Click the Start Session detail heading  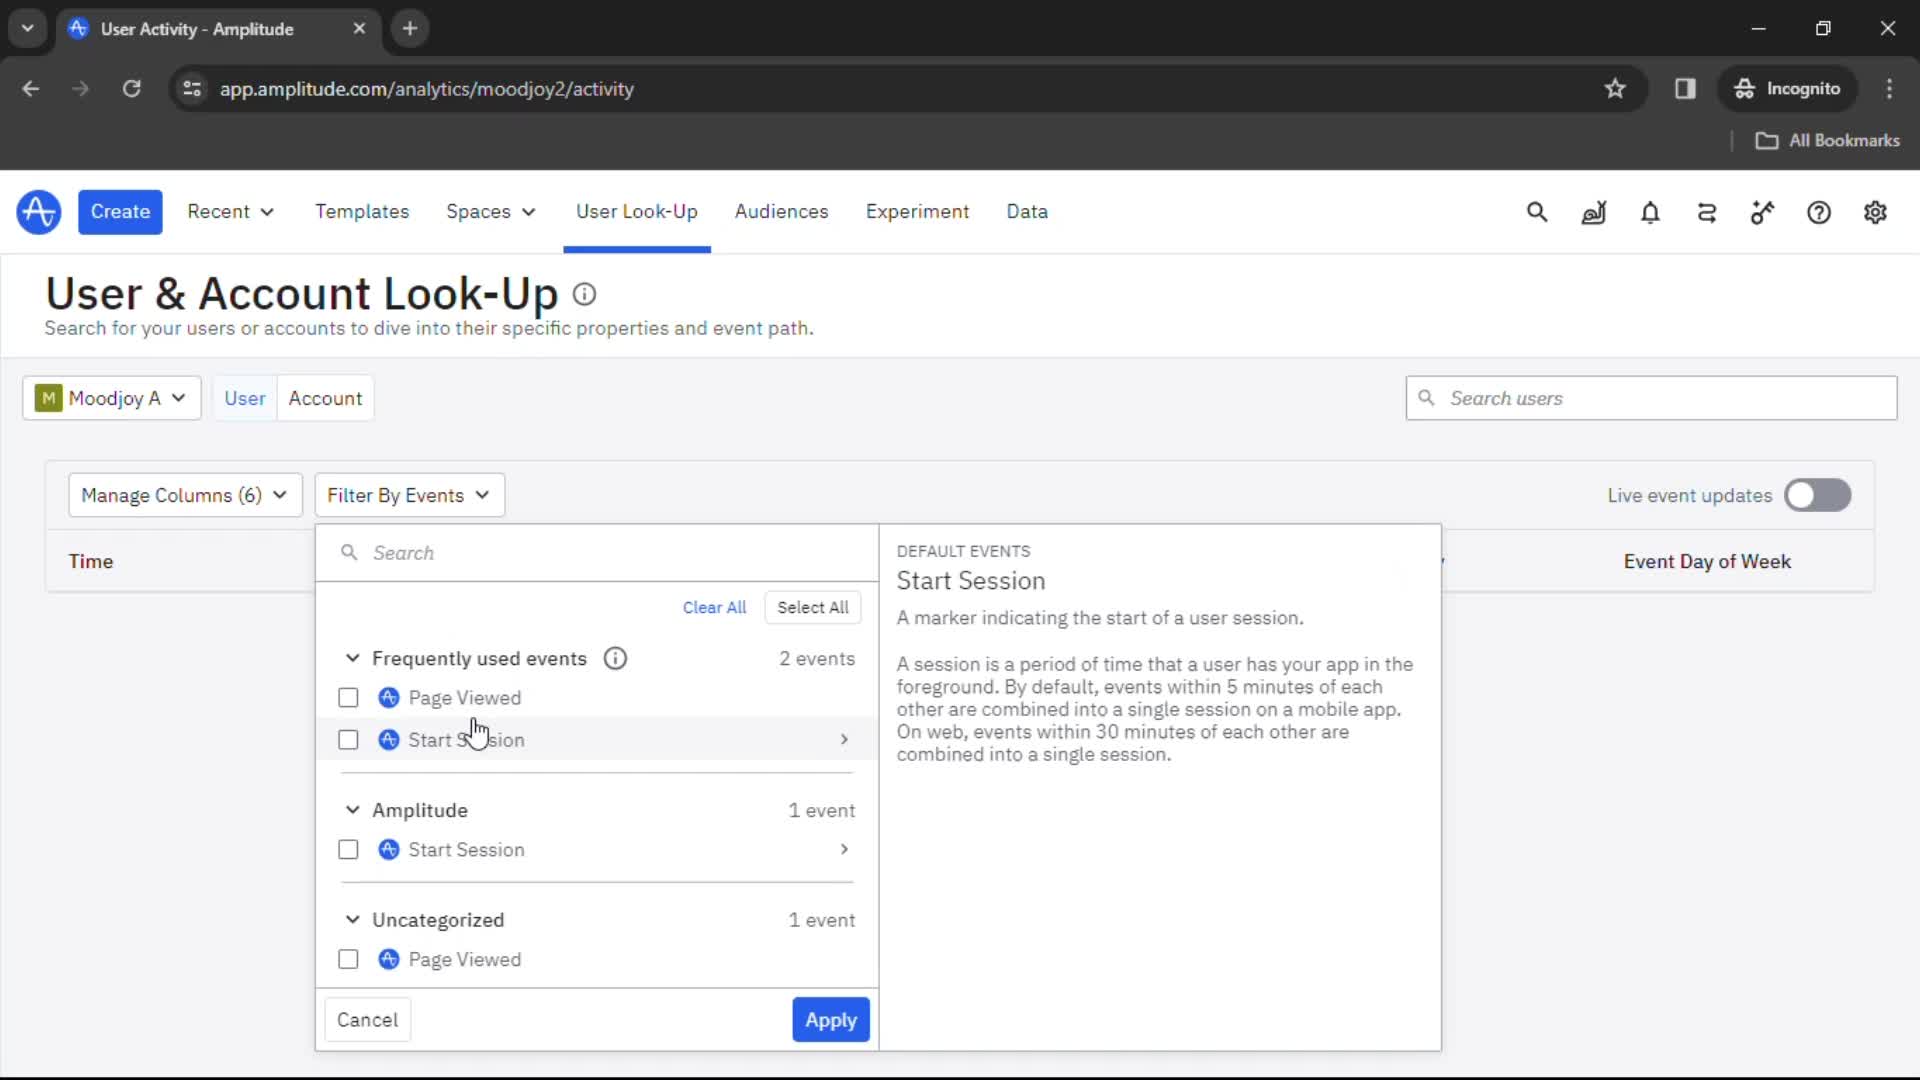click(971, 581)
